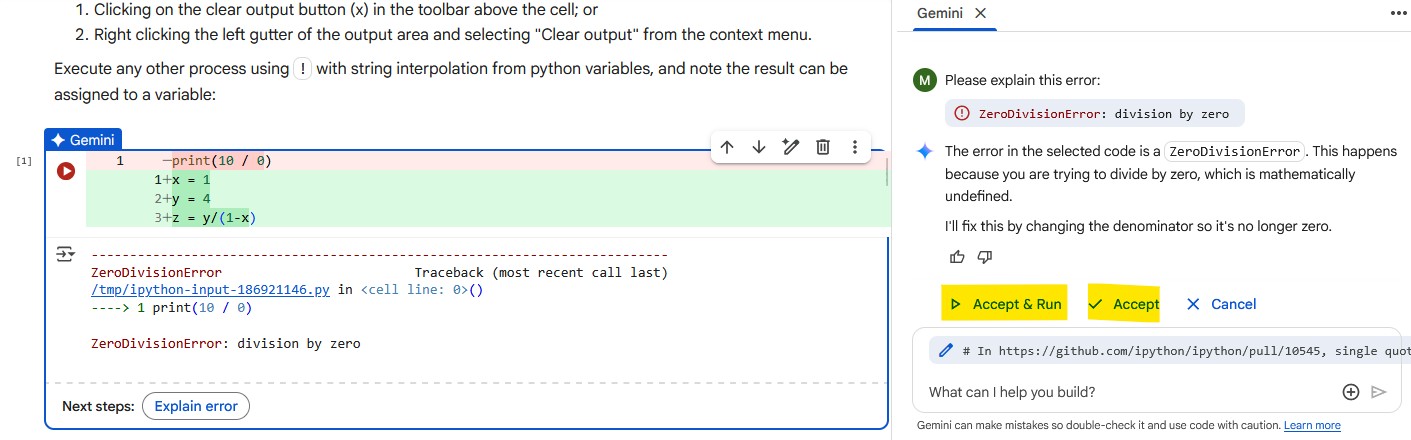Image resolution: width=1411 pixels, height=440 pixels.
Task: Click the Accept & Run button
Action: tap(1004, 304)
